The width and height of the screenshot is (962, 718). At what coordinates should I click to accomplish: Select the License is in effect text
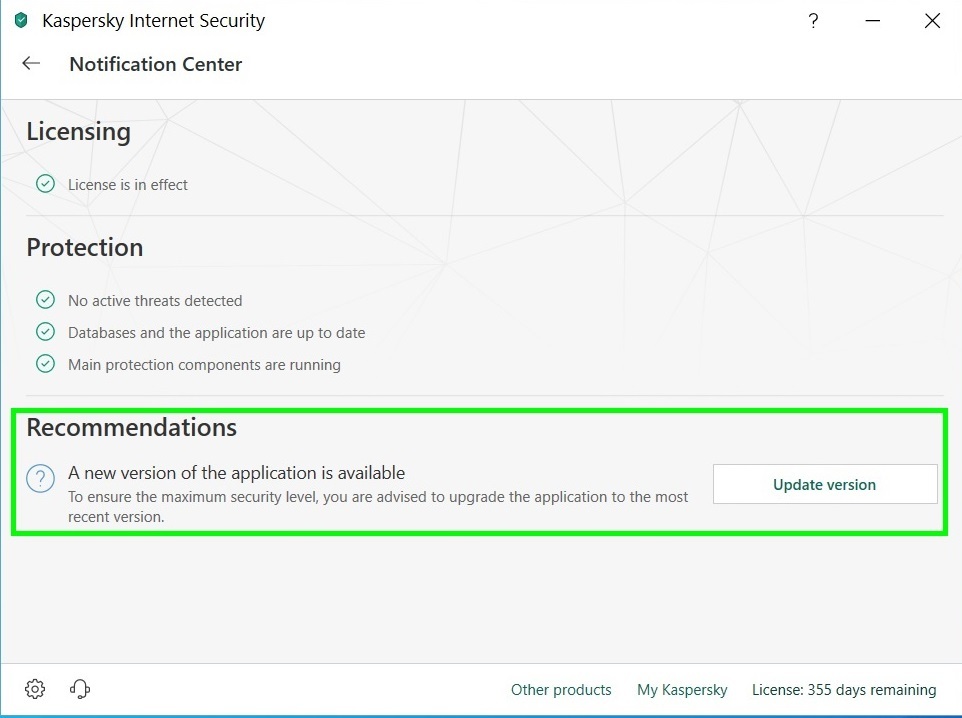128,184
